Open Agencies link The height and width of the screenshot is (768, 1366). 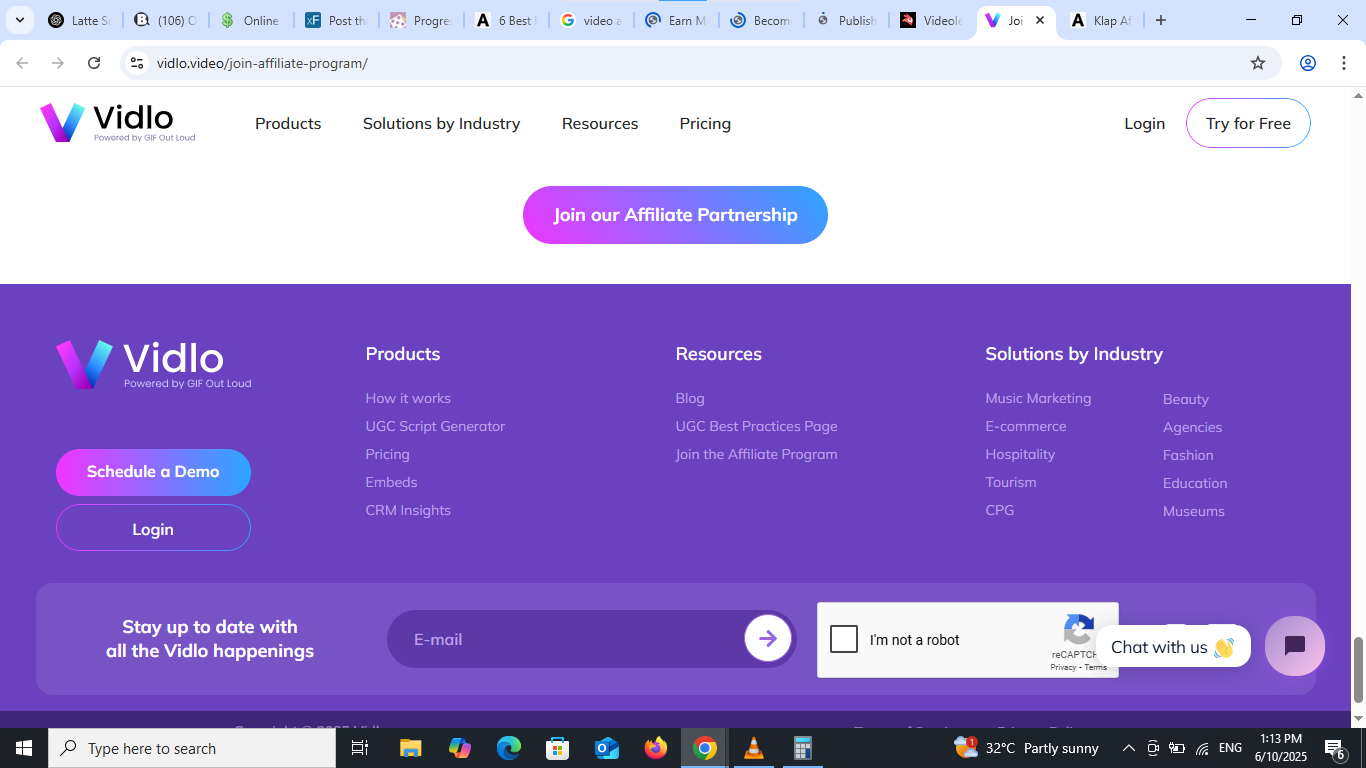pos(1192,427)
